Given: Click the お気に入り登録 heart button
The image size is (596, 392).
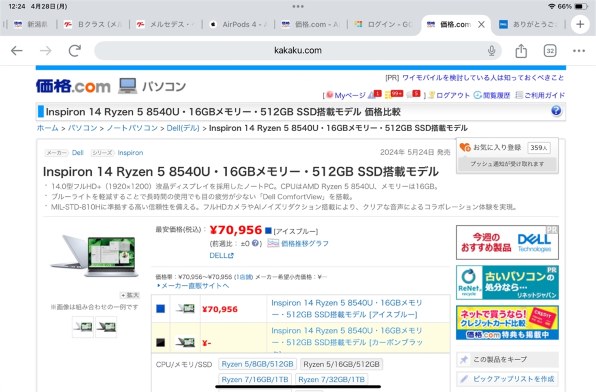Looking at the screenshot, I should coord(490,148).
